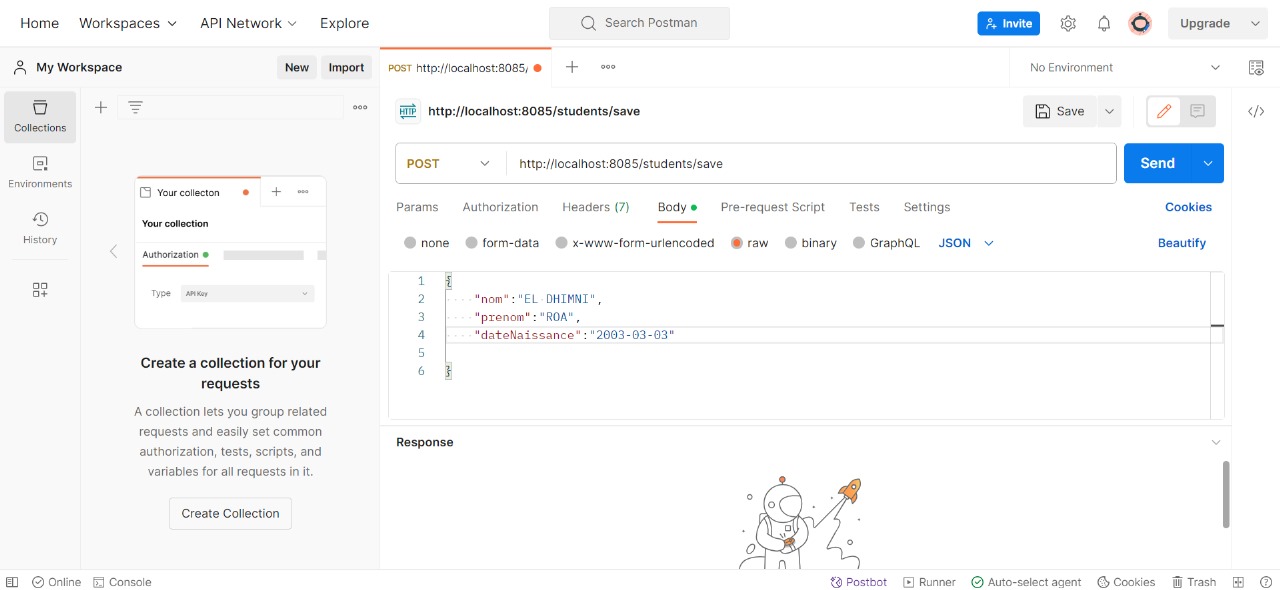Open request comments panel
The width and height of the screenshot is (1280, 590).
click(x=1198, y=111)
